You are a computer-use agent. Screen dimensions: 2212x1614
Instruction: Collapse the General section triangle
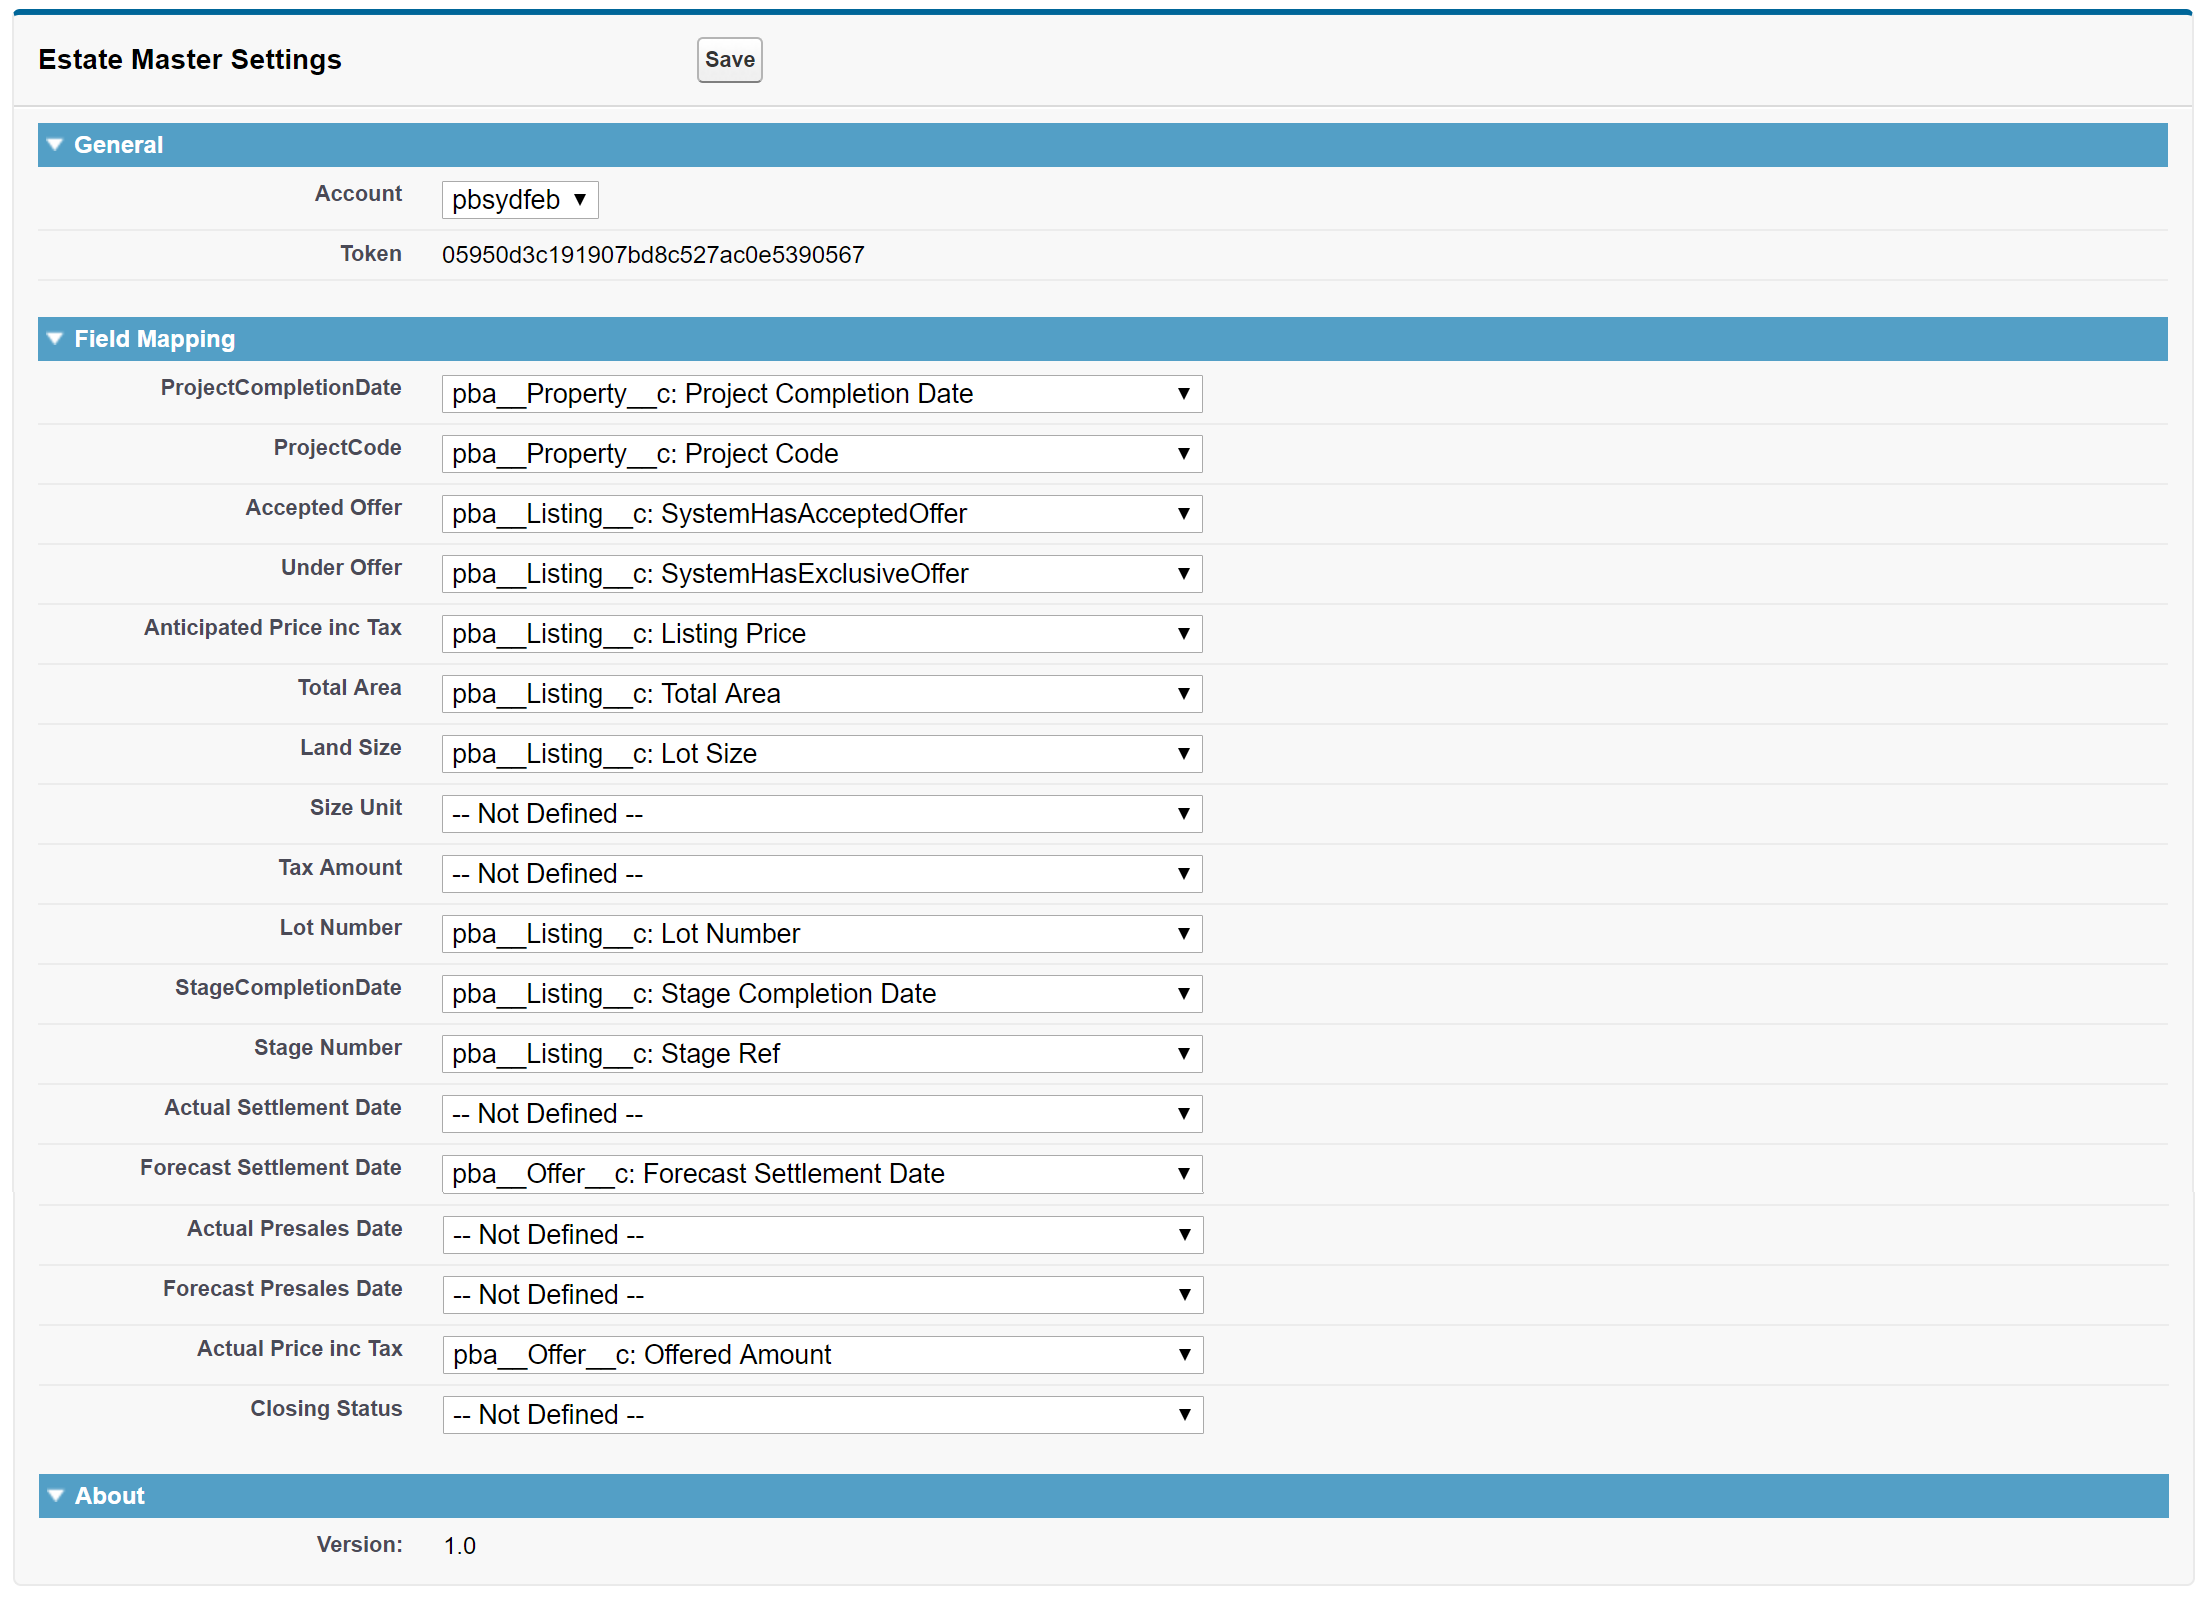pyautogui.click(x=56, y=145)
